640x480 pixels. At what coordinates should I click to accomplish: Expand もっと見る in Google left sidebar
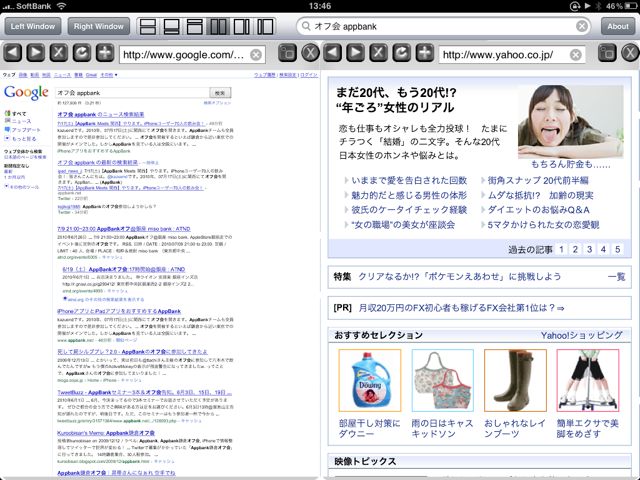[x=24, y=139]
